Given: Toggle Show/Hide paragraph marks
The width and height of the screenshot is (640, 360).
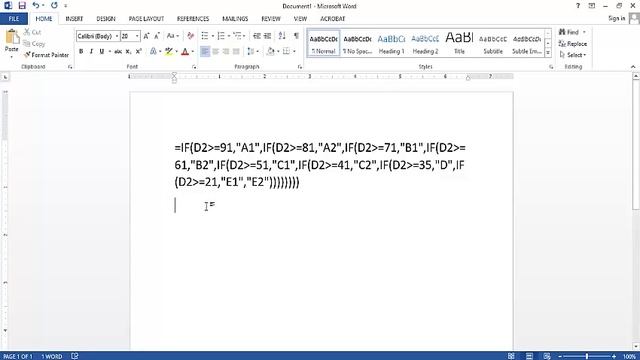Looking at the screenshot, I should [296, 36].
